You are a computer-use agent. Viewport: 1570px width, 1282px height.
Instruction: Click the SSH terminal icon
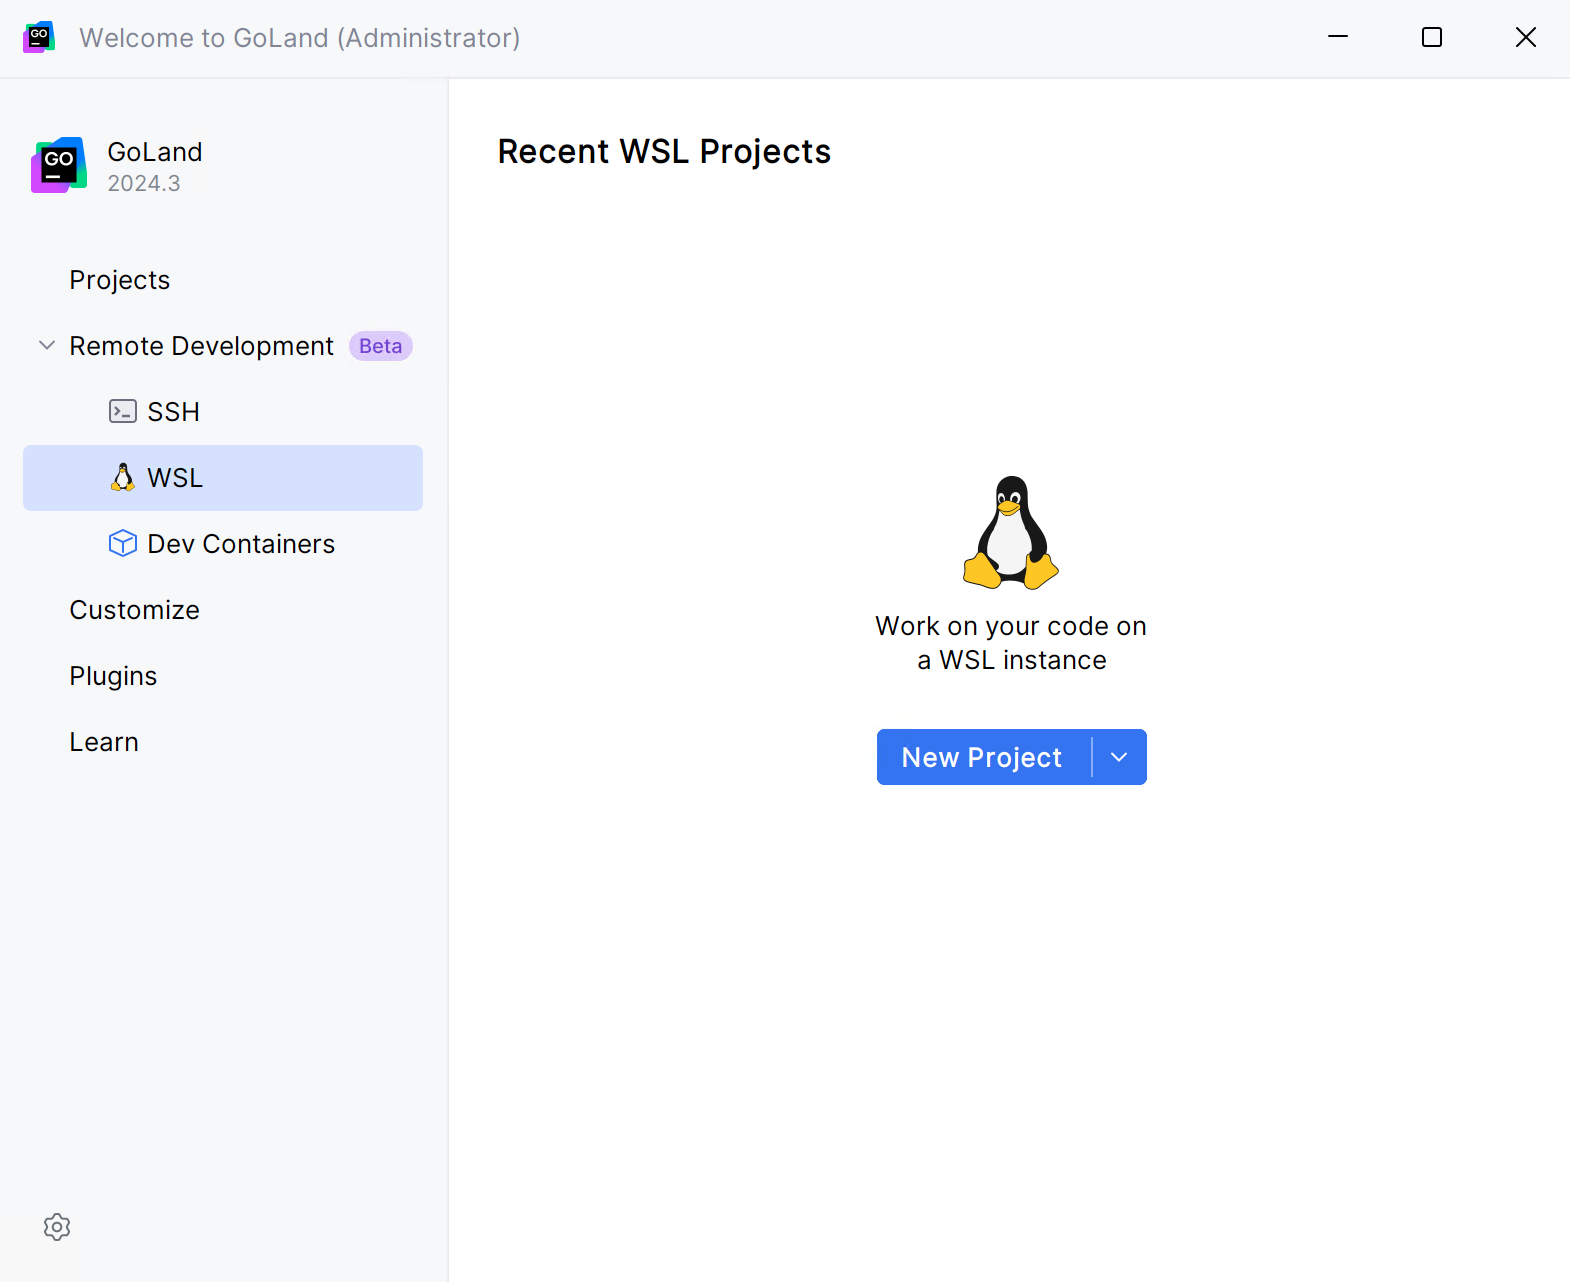click(x=123, y=411)
